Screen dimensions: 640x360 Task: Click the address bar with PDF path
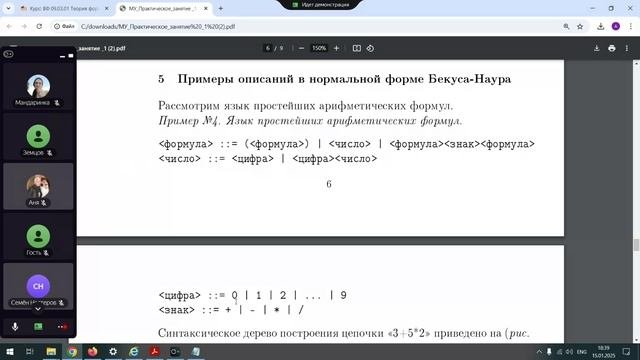pyautogui.click(x=318, y=26)
